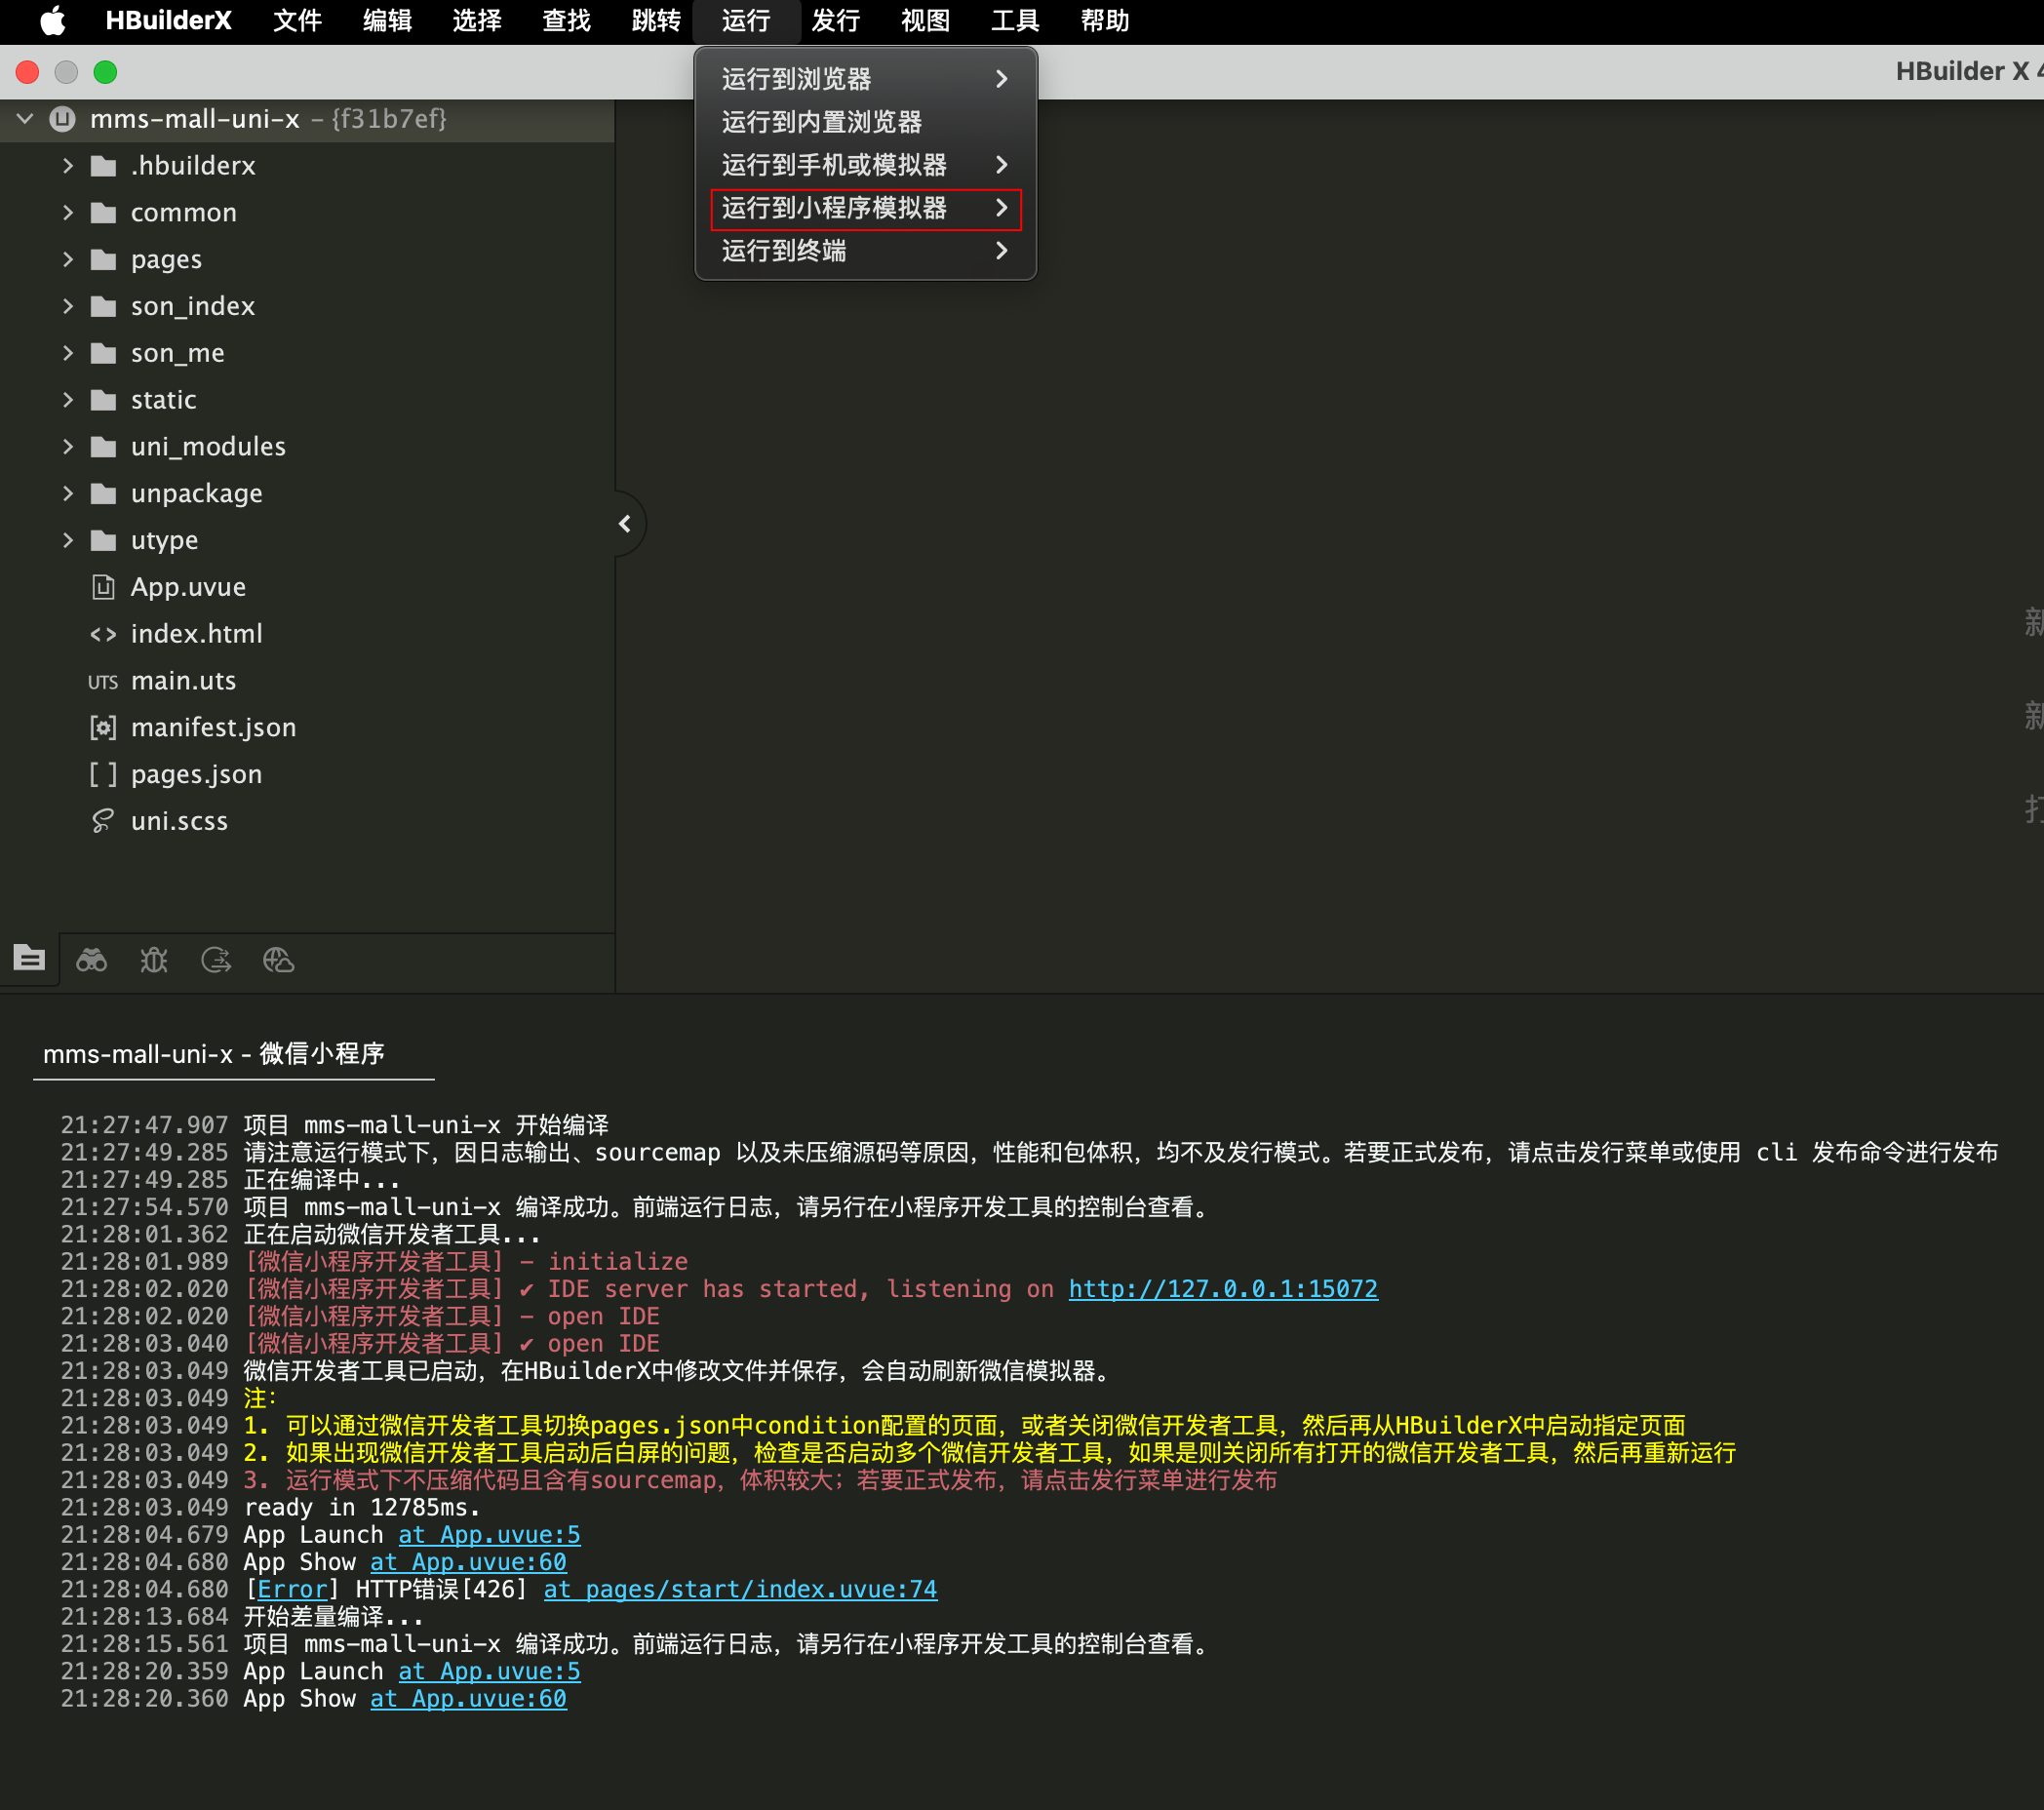This screenshot has height=1810, width=2044.
Task: Expand the pages folder chevron
Action: [68, 260]
